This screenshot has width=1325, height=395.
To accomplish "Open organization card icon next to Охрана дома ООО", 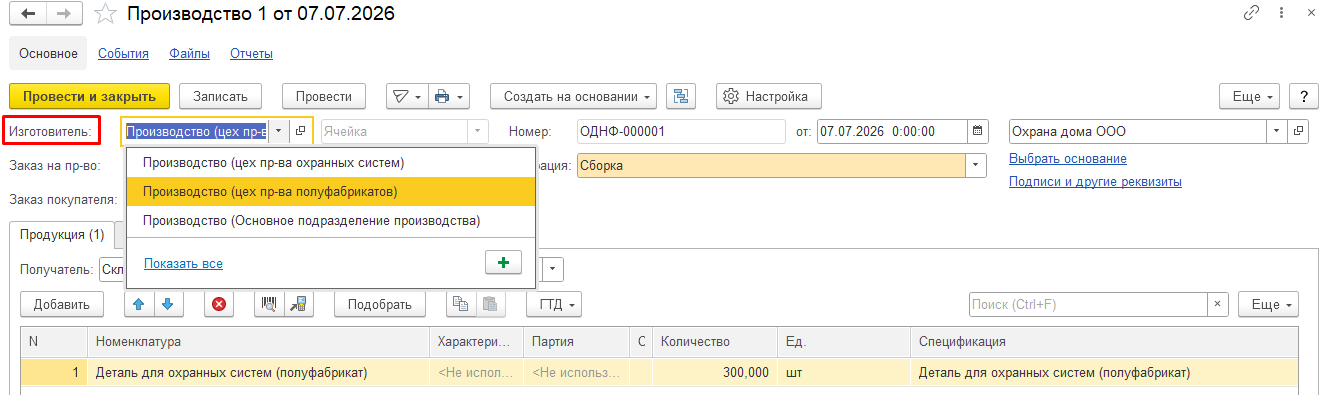I will click(x=1299, y=131).
